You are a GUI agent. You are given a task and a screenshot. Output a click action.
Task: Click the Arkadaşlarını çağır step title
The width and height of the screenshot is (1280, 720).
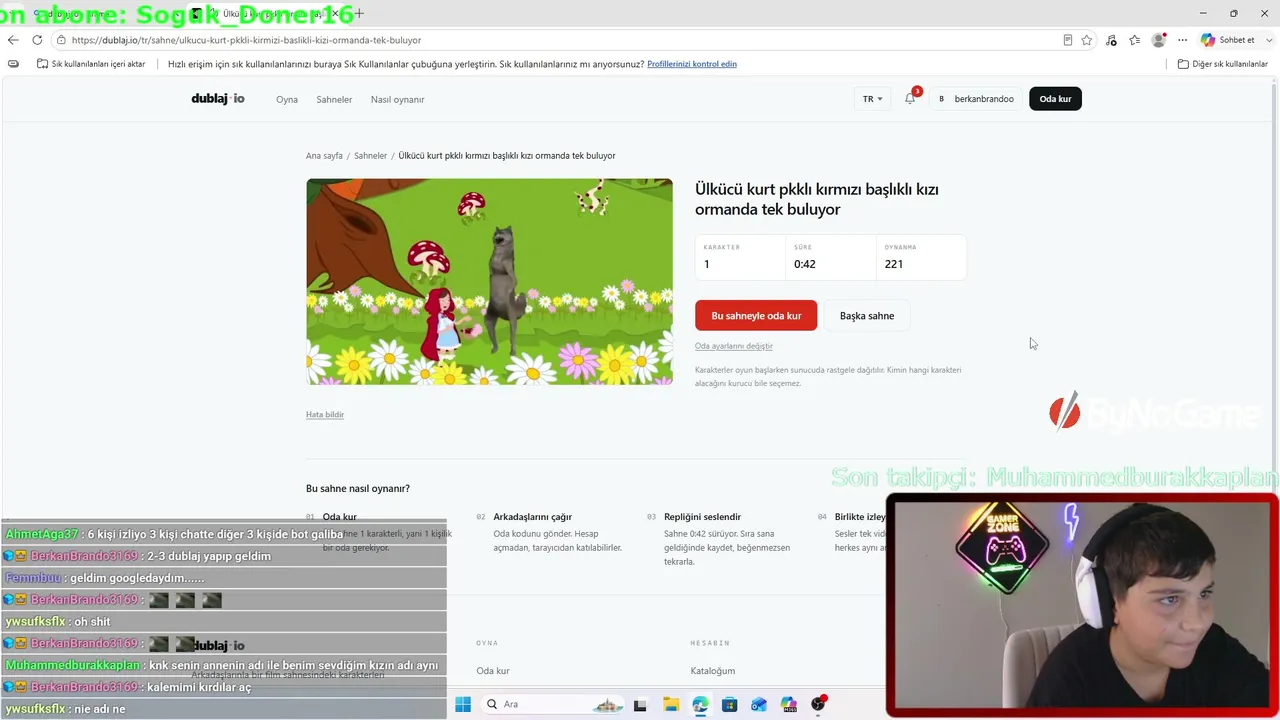click(x=533, y=517)
